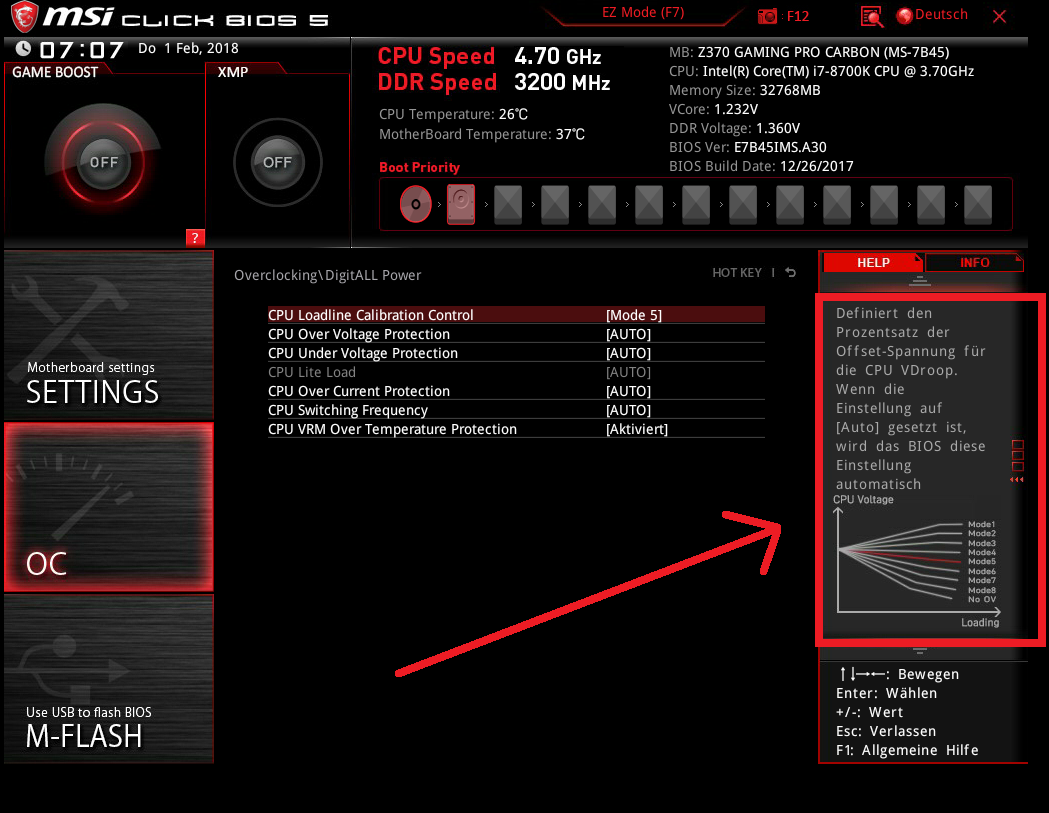Switch to the HELP tab
The height and width of the screenshot is (813, 1049).
point(873,262)
